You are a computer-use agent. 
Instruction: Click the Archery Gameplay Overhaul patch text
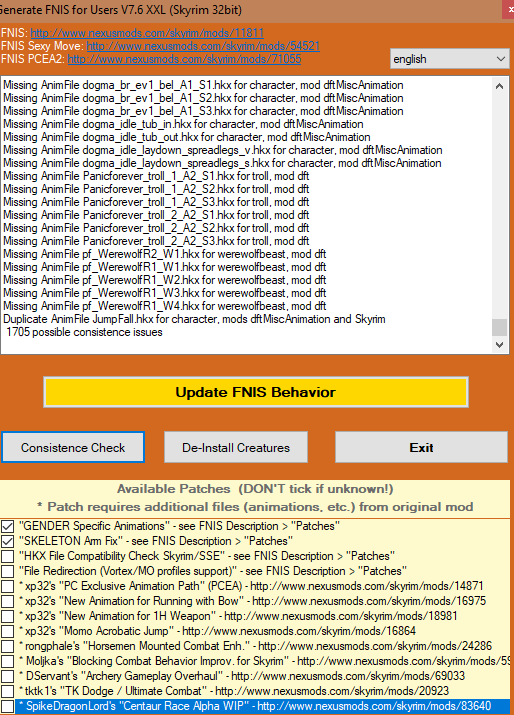point(242,676)
